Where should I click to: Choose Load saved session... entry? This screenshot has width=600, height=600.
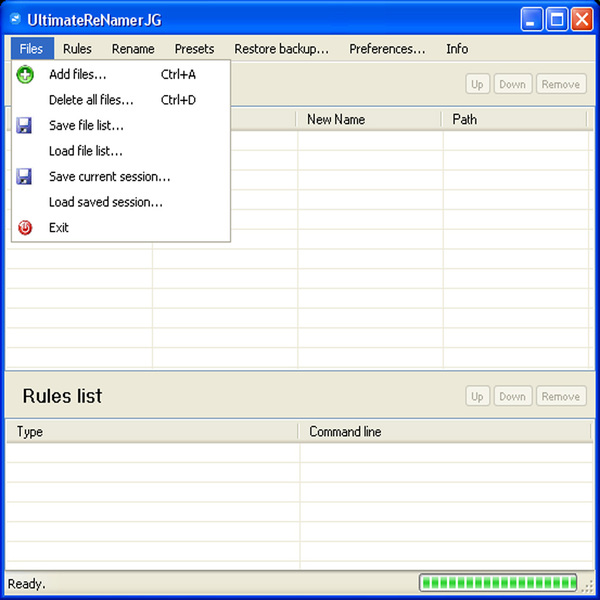[121, 202]
